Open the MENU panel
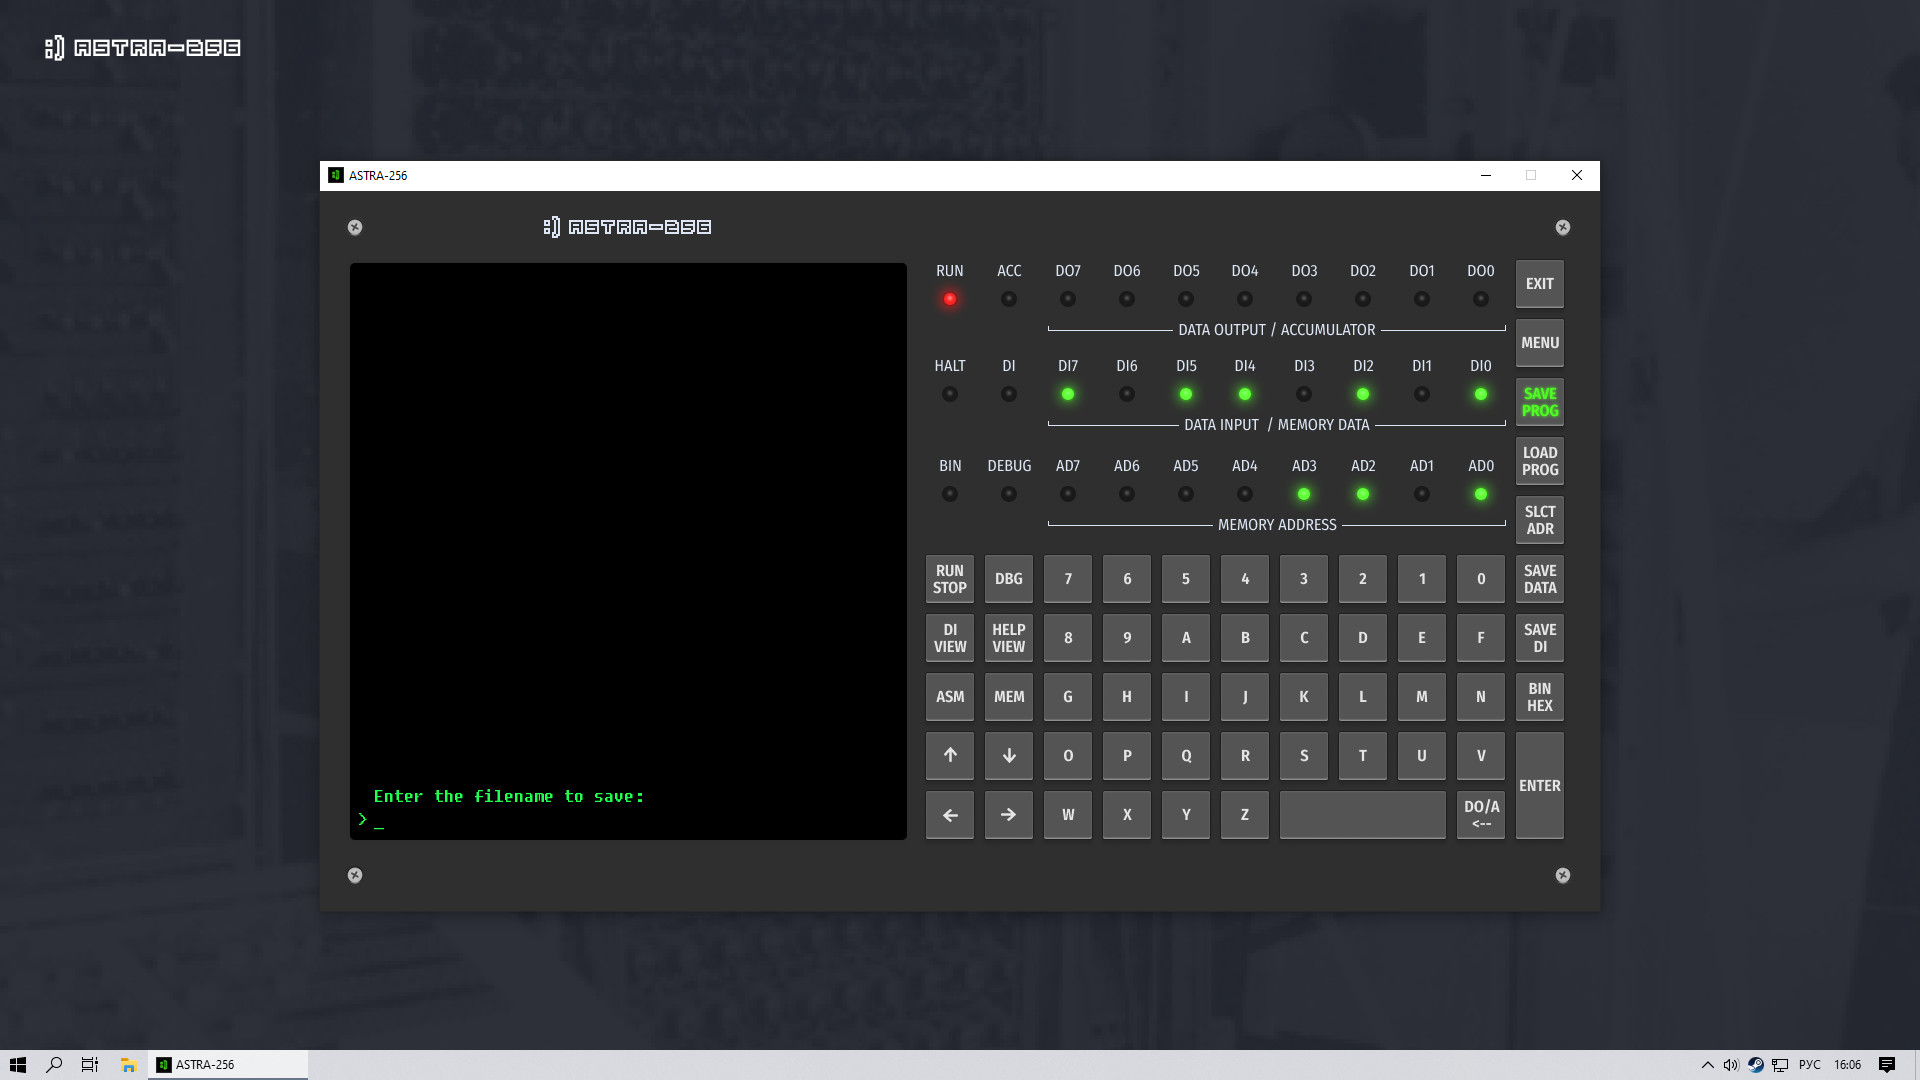 tap(1539, 342)
